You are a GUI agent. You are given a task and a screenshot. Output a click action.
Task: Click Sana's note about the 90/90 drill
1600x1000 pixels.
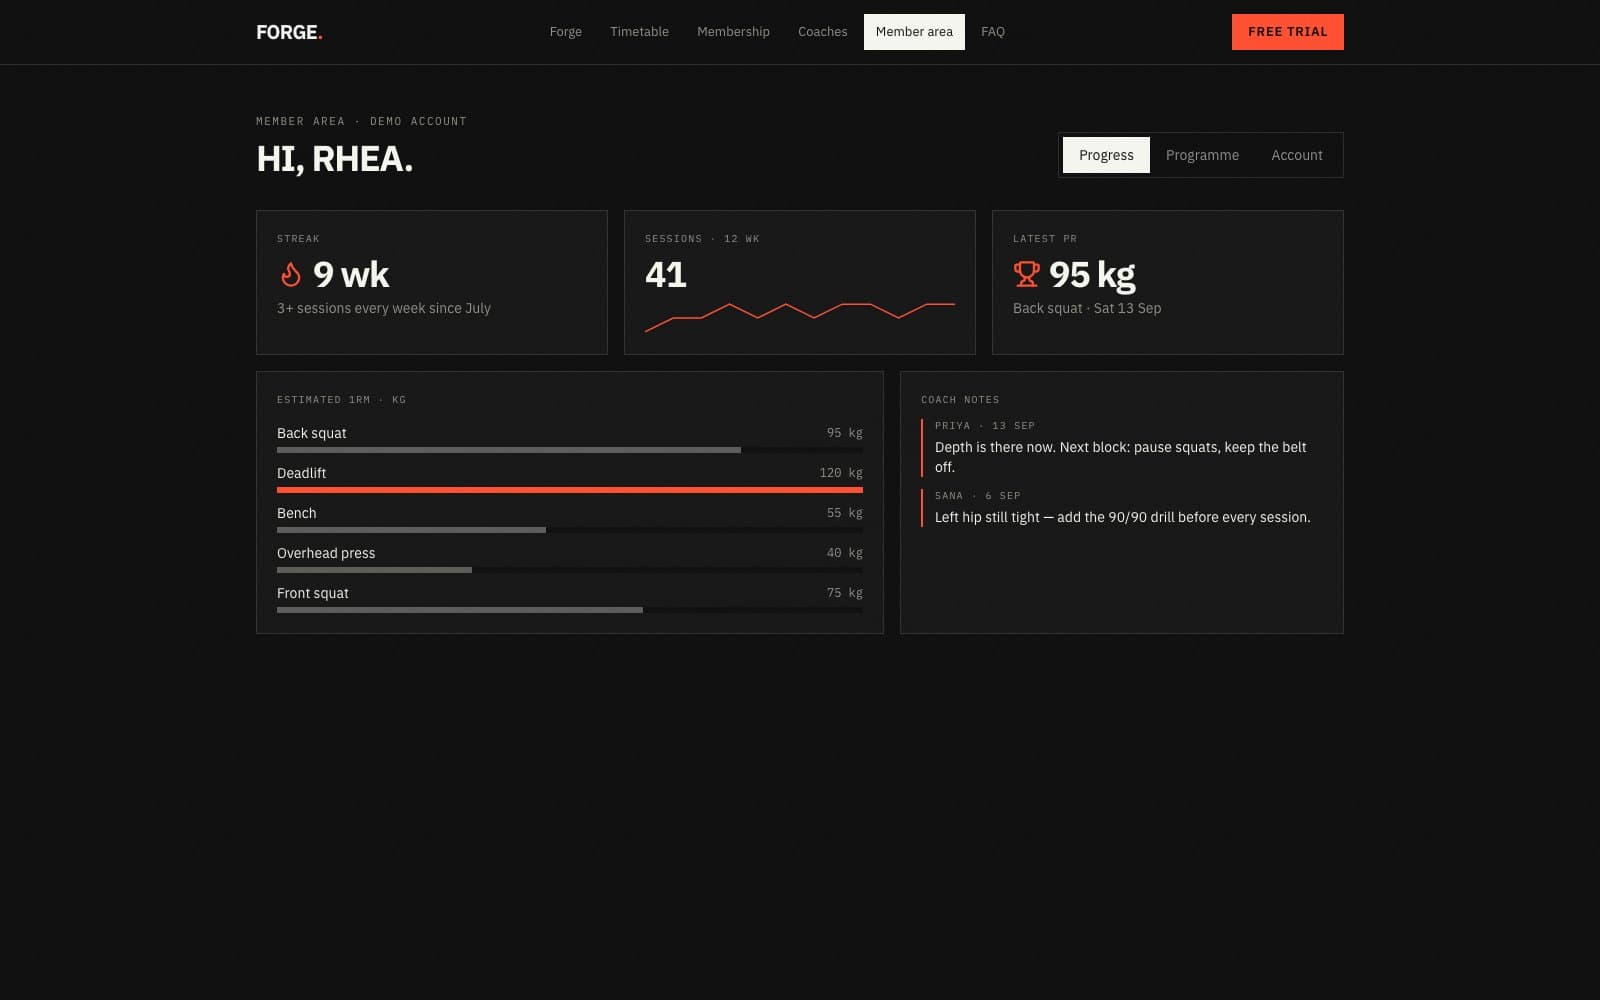click(1123, 517)
